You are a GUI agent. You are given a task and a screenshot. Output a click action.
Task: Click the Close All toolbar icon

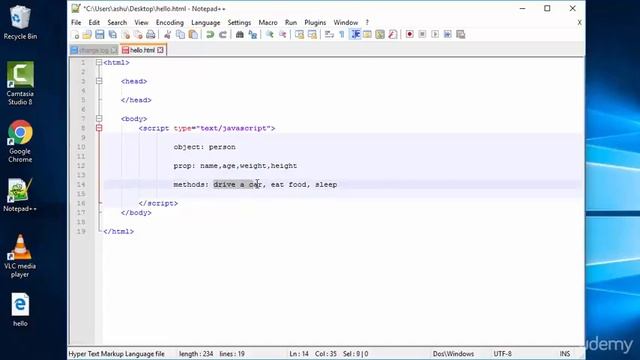138,35
